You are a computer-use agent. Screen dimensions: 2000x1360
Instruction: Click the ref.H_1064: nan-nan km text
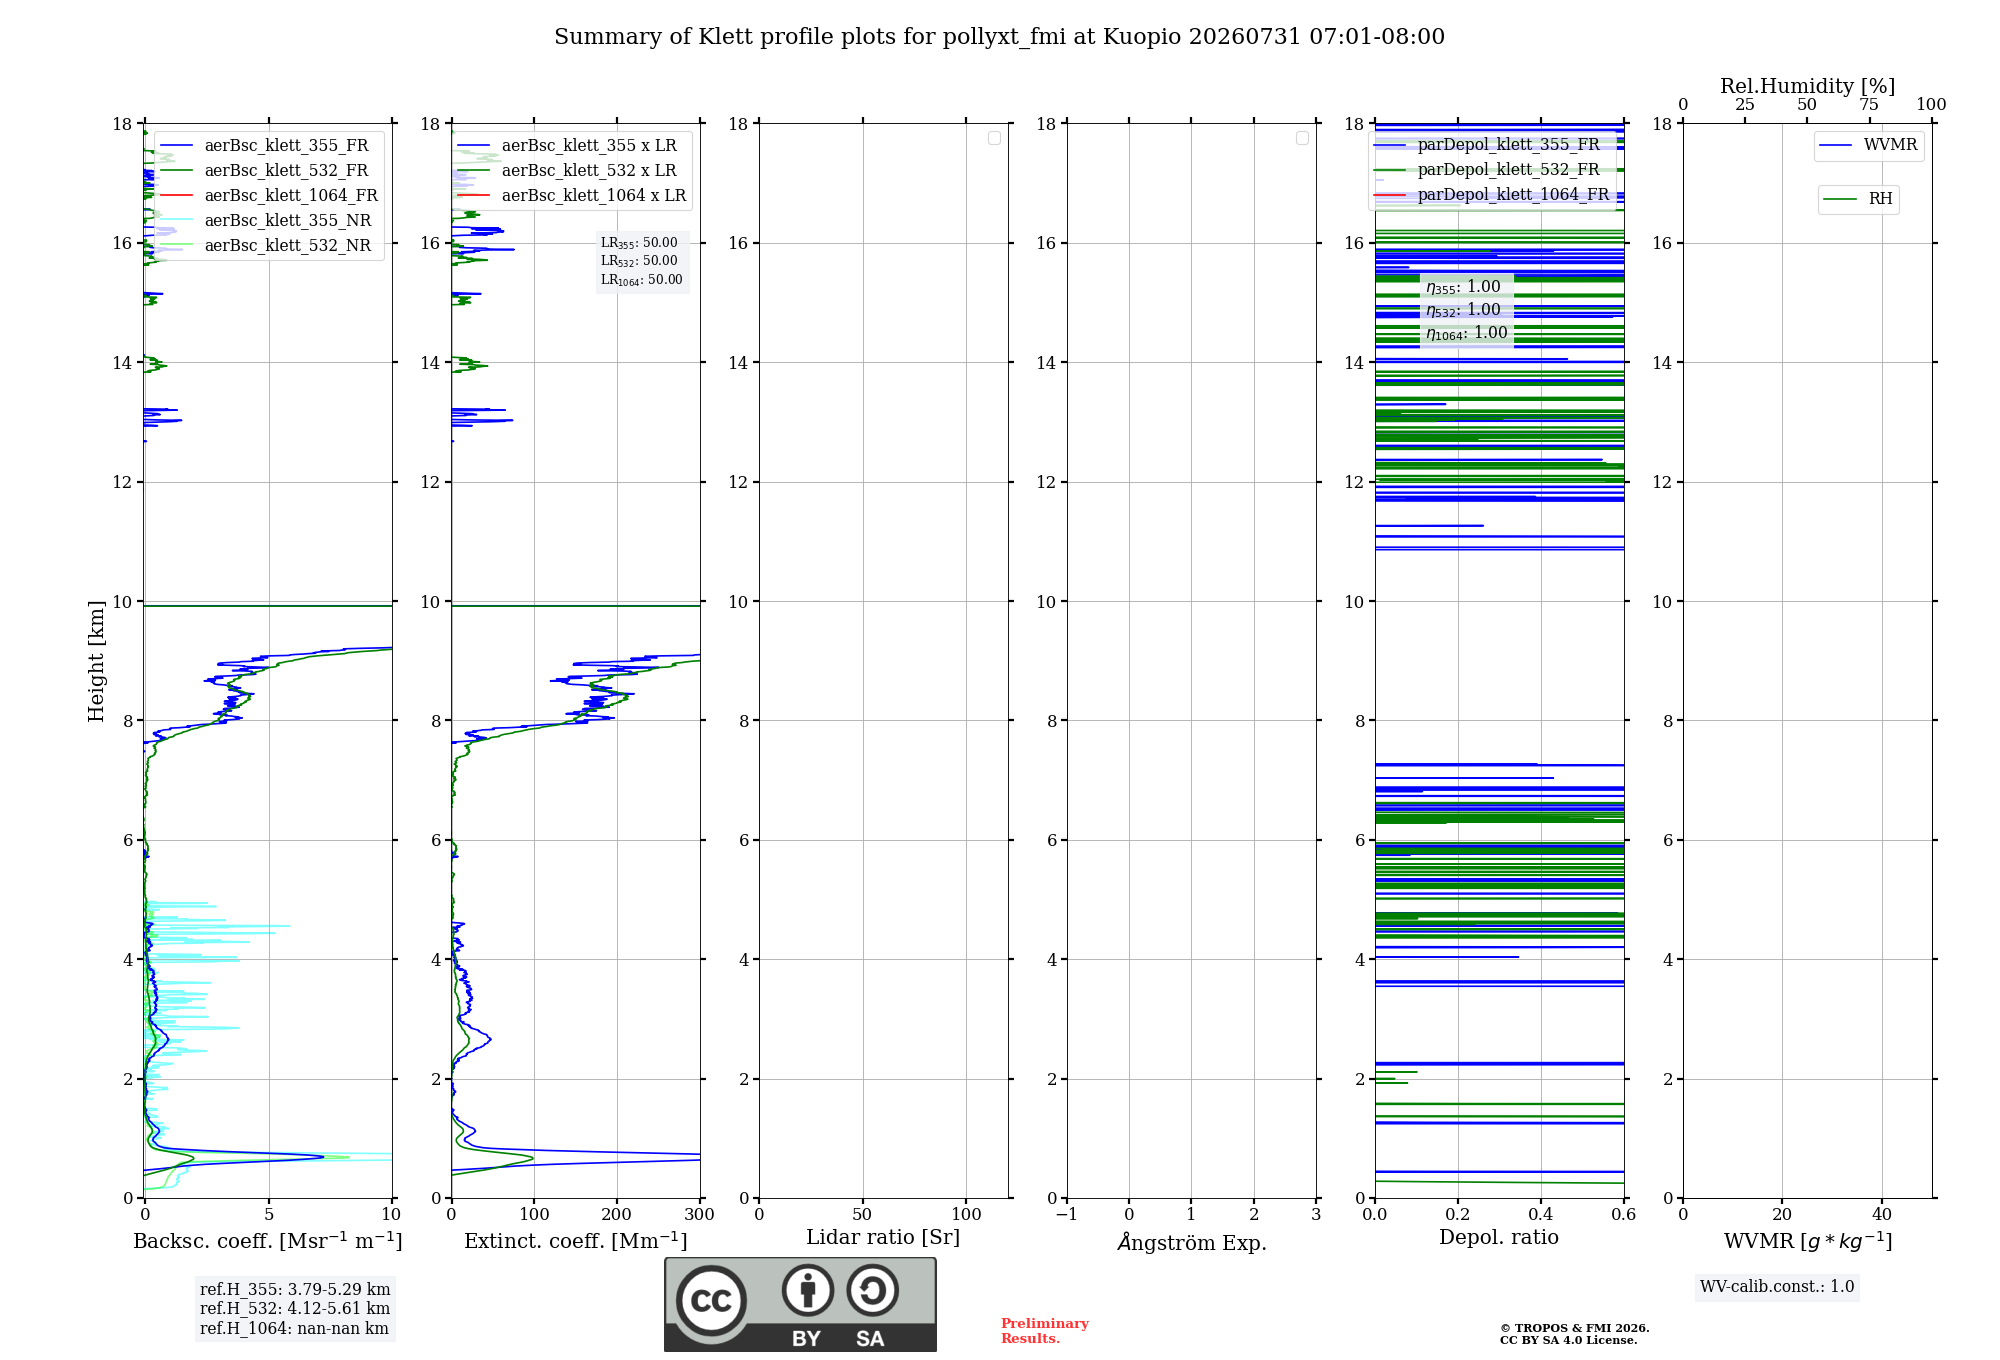tap(294, 1329)
